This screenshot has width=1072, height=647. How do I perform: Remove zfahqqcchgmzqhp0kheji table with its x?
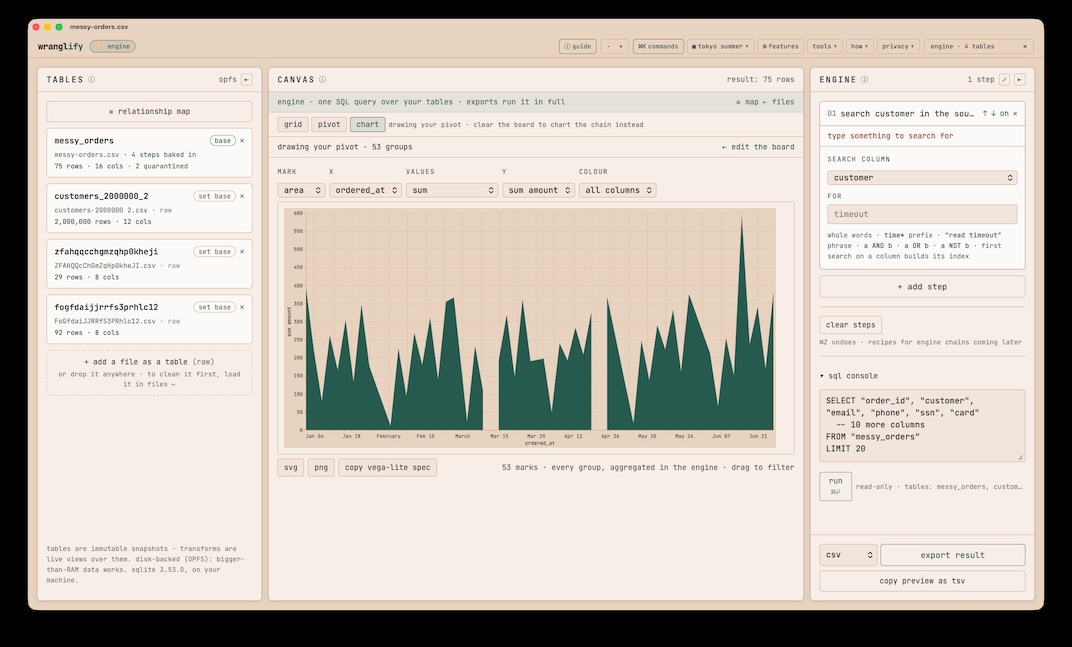tap(242, 251)
